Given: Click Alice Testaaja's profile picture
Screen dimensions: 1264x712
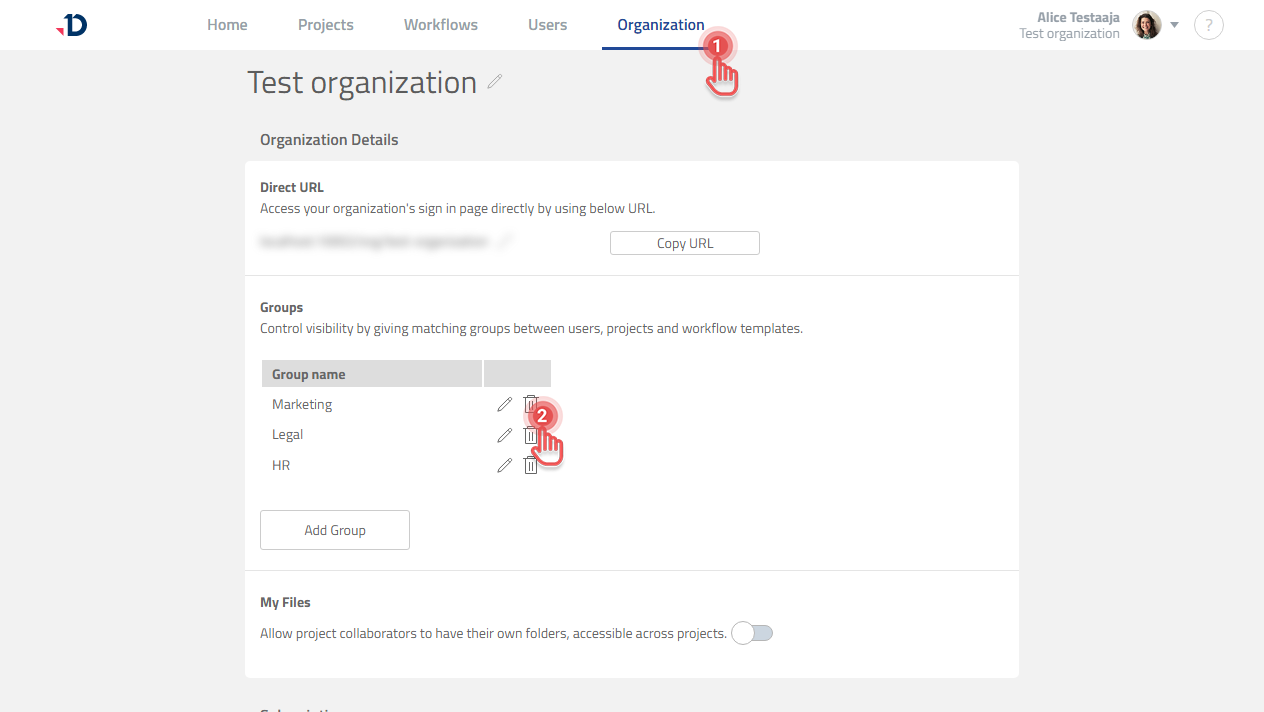Looking at the screenshot, I should pos(1146,24).
